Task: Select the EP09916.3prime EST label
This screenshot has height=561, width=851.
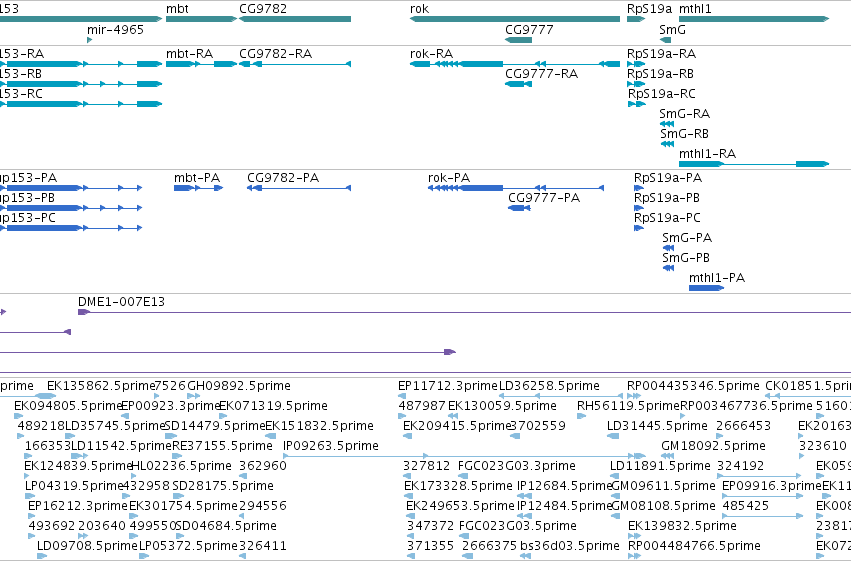Action: coord(771,487)
